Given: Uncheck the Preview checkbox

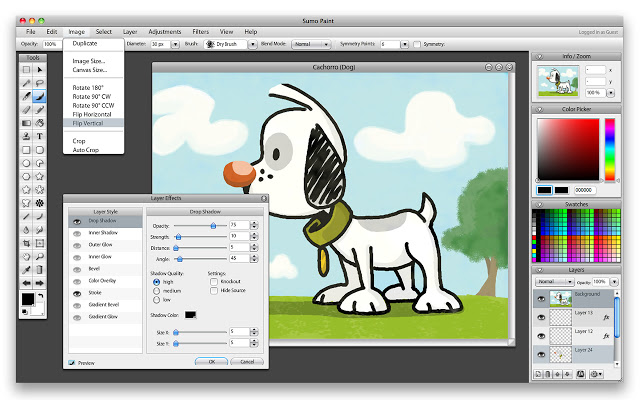Looking at the screenshot, I should point(72,362).
